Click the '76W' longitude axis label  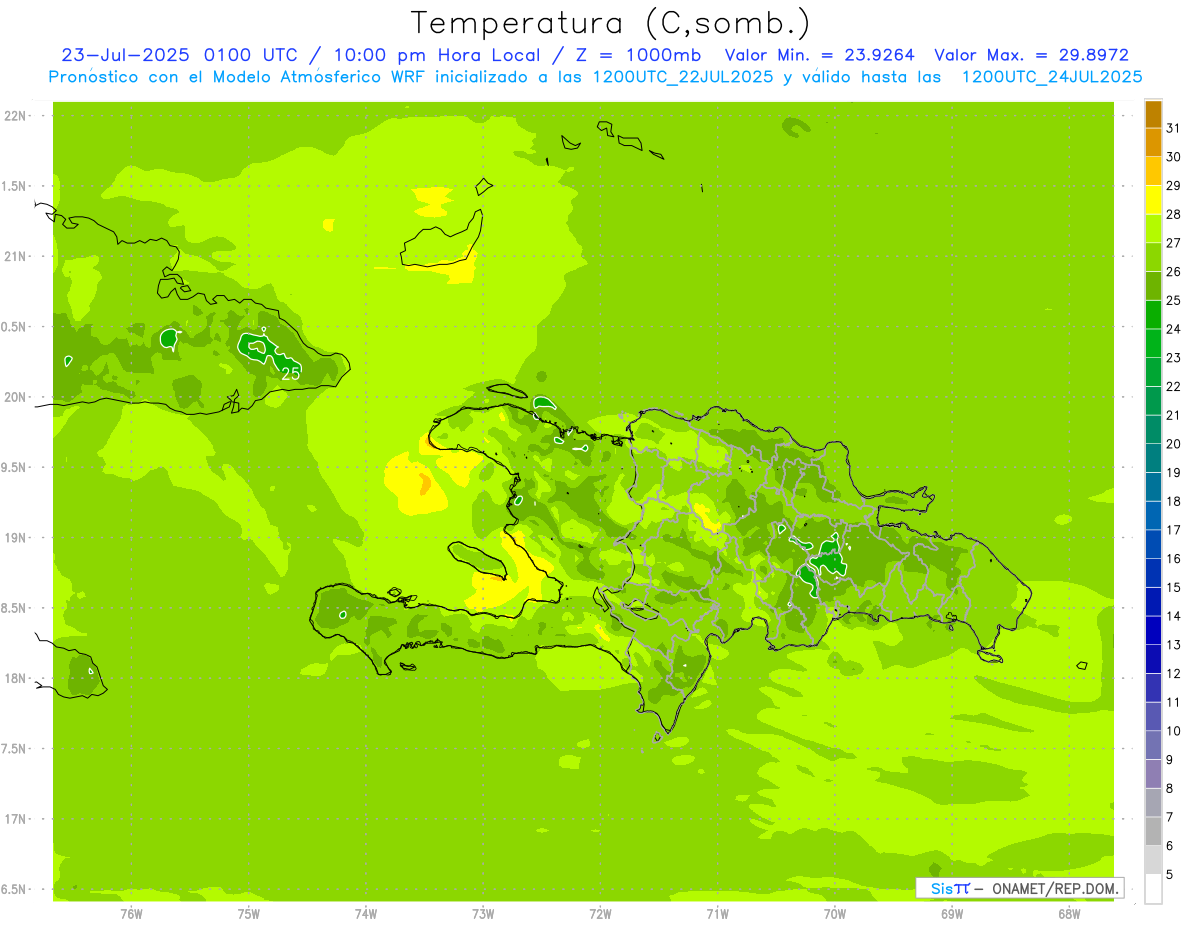coord(131,914)
